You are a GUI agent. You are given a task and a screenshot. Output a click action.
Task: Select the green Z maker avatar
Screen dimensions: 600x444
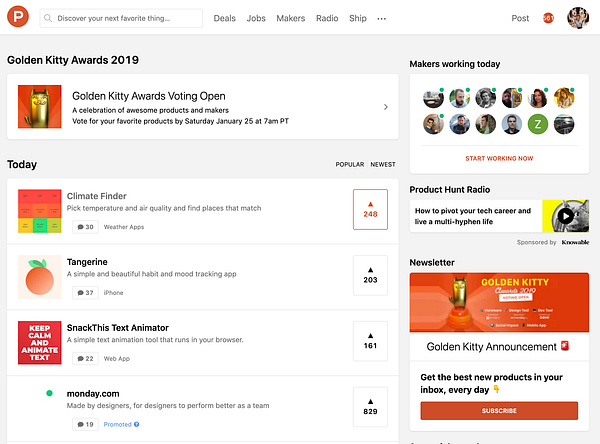click(538, 124)
